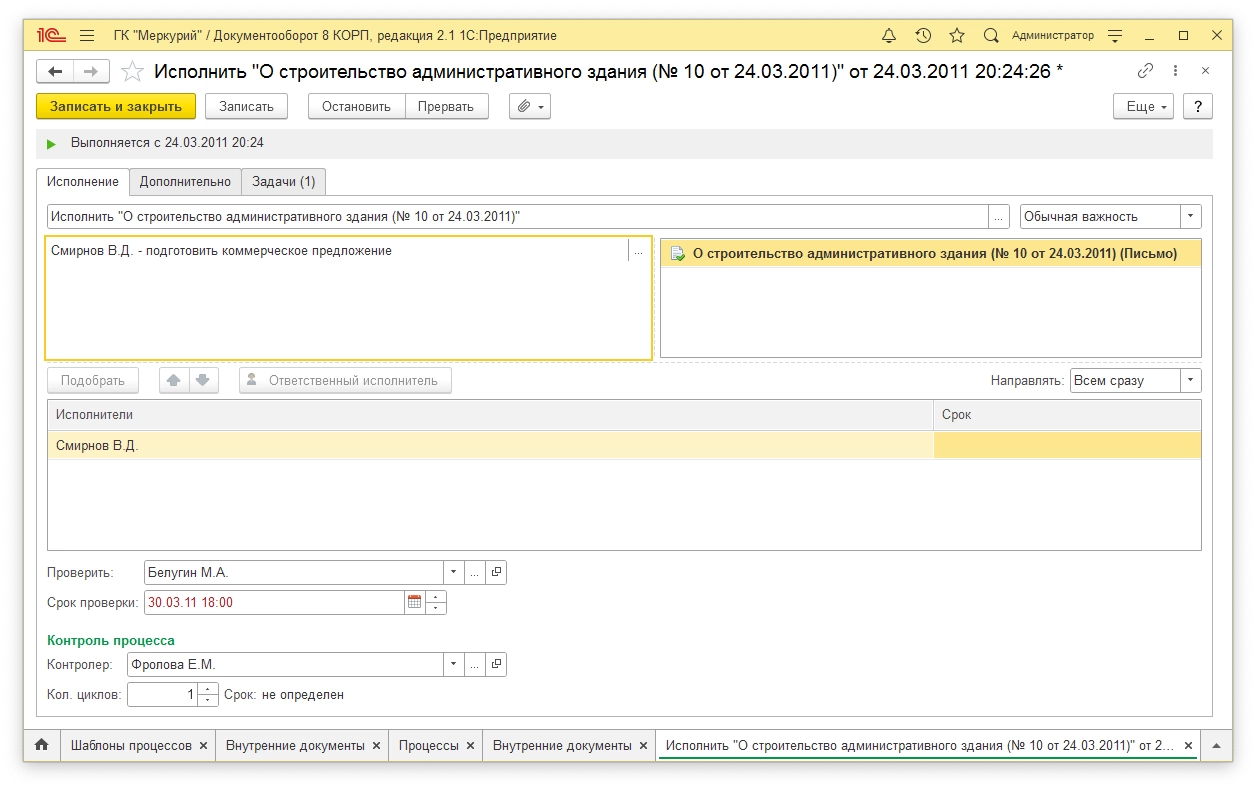Switch to the Дополнительно tab
The image size is (1256, 789).
185,181
